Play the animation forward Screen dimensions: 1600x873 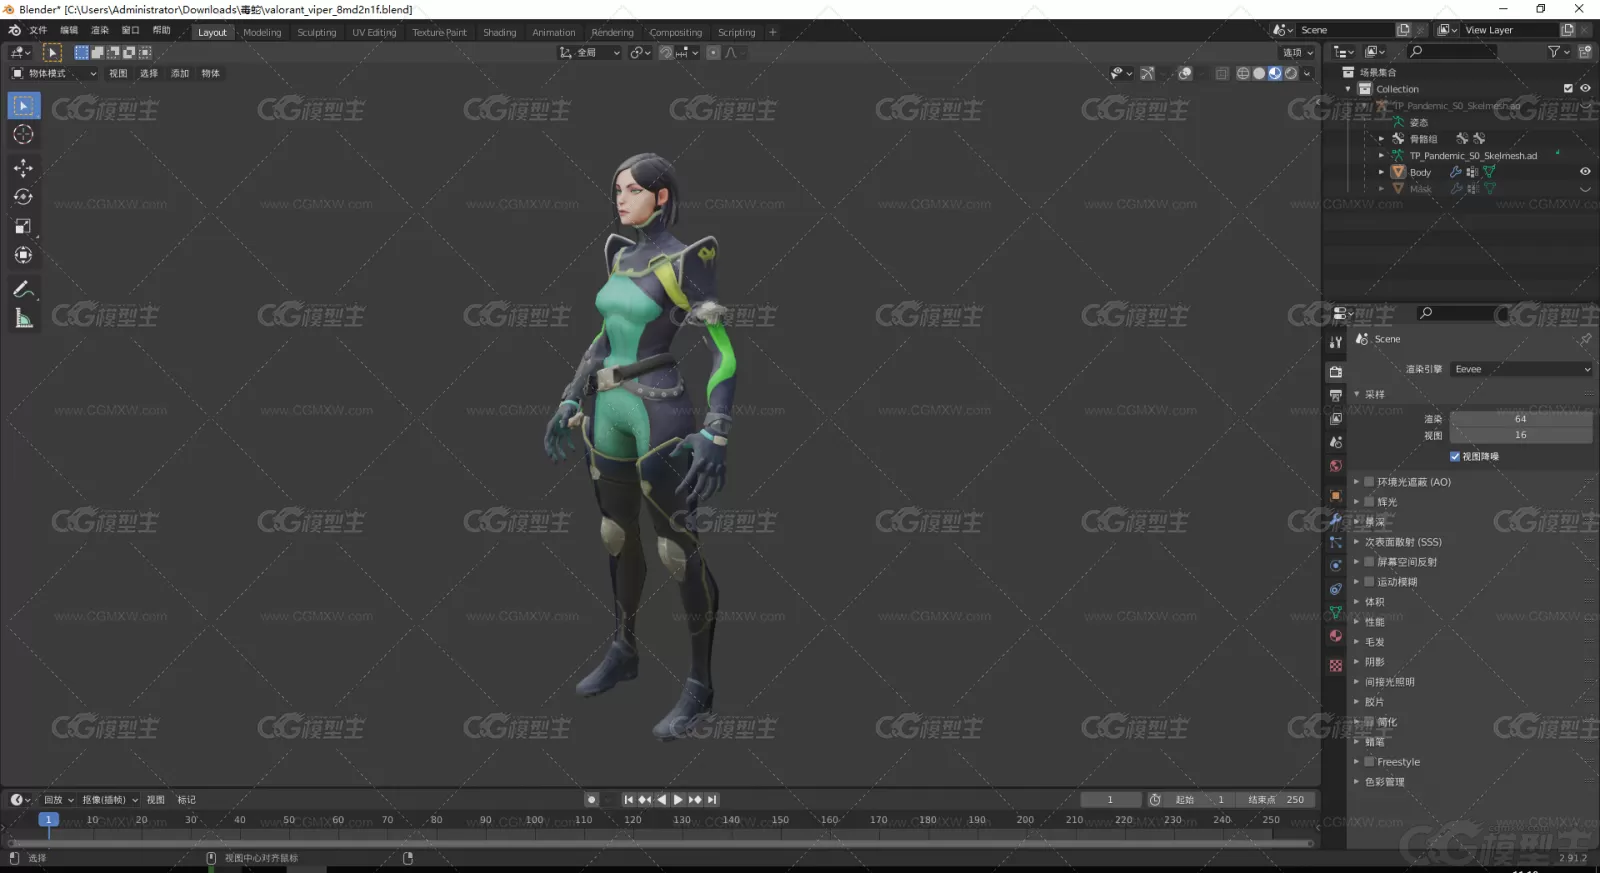point(678,800)
